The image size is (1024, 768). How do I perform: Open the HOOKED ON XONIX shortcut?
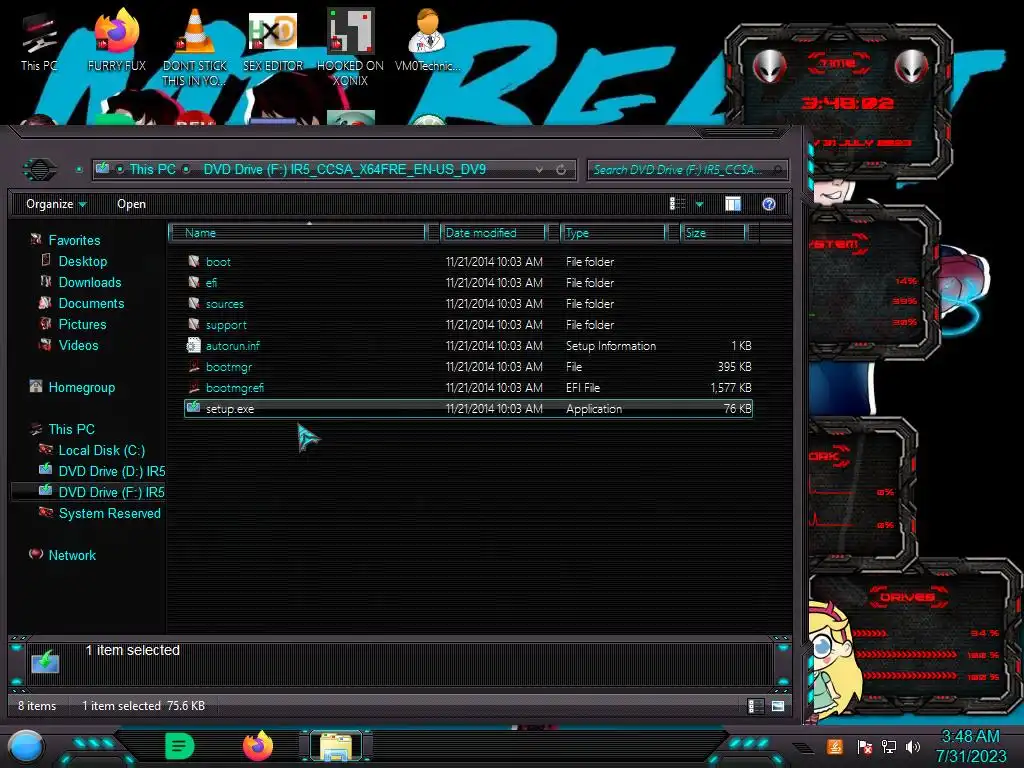(350, 47)
